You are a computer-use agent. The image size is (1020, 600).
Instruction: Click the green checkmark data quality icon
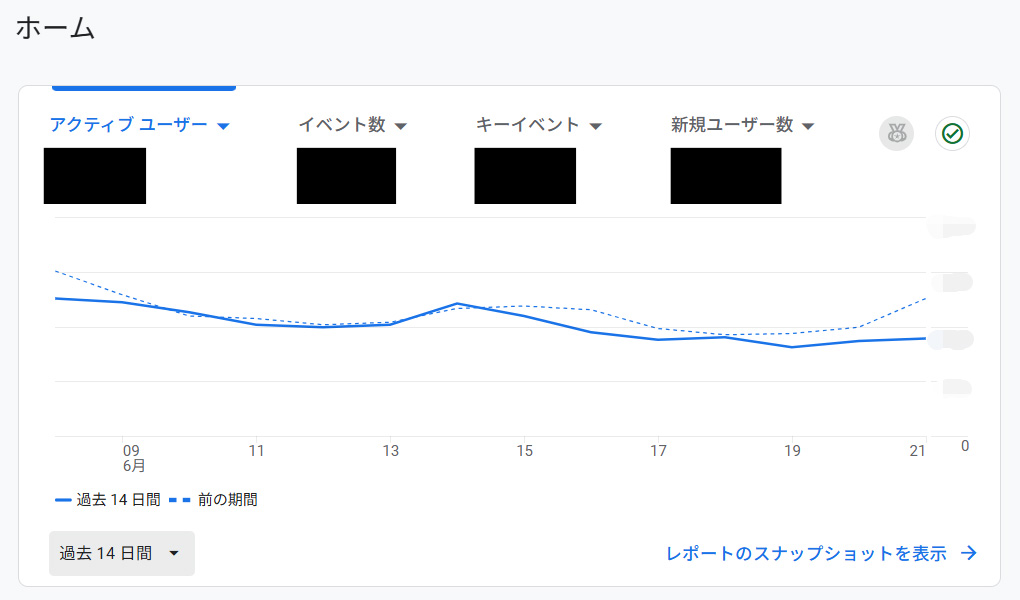coord(952,133)
